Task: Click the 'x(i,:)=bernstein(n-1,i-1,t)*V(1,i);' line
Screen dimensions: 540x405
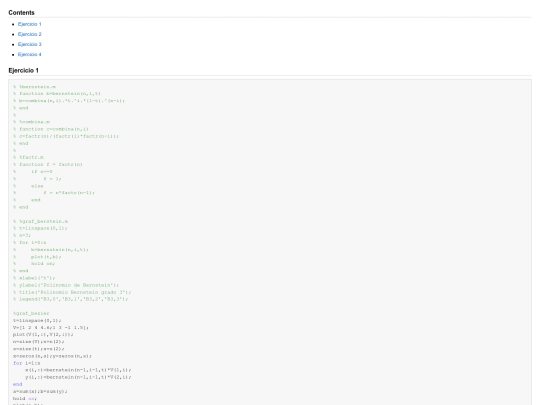Action: click(78, 370)
